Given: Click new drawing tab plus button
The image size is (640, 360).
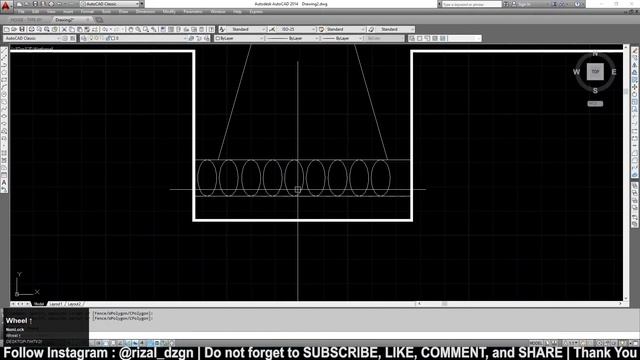Looking at the screenshot, I should pyautogui.click(x=99, y=20).
